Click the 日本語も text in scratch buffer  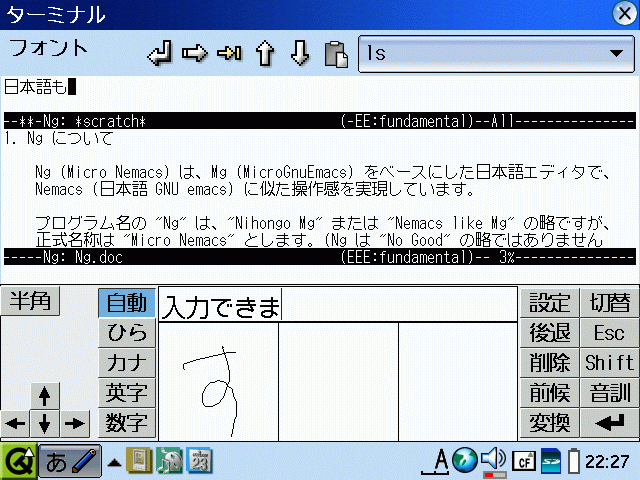point(35,87)
